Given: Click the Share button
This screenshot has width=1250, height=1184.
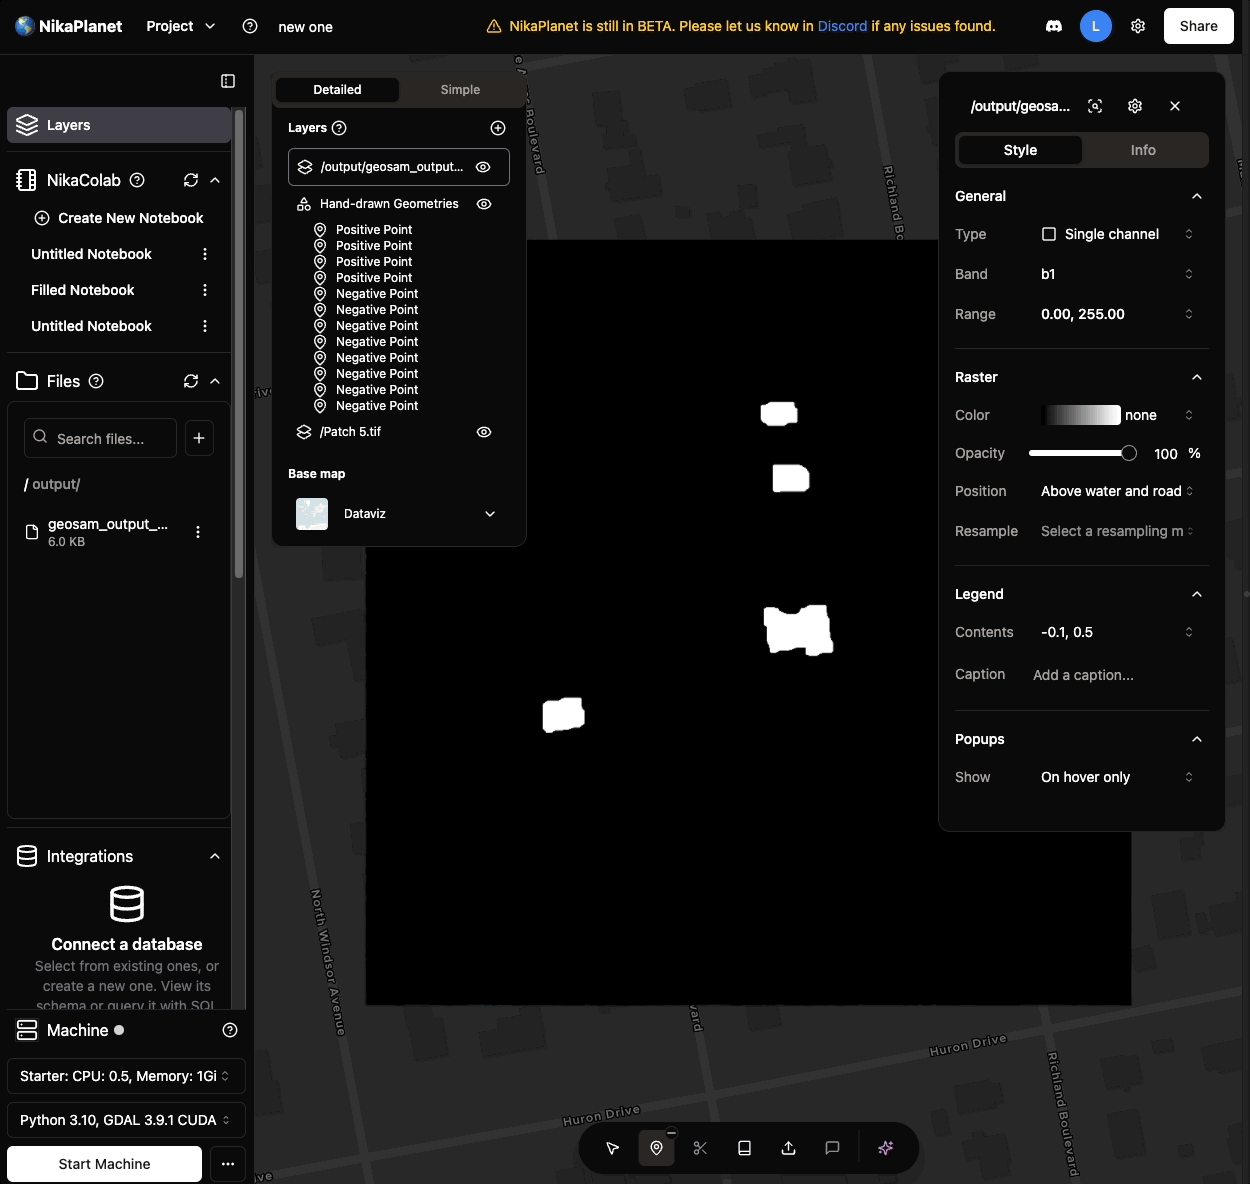Looking at the screenshot, I should [x=1198, y=26].
